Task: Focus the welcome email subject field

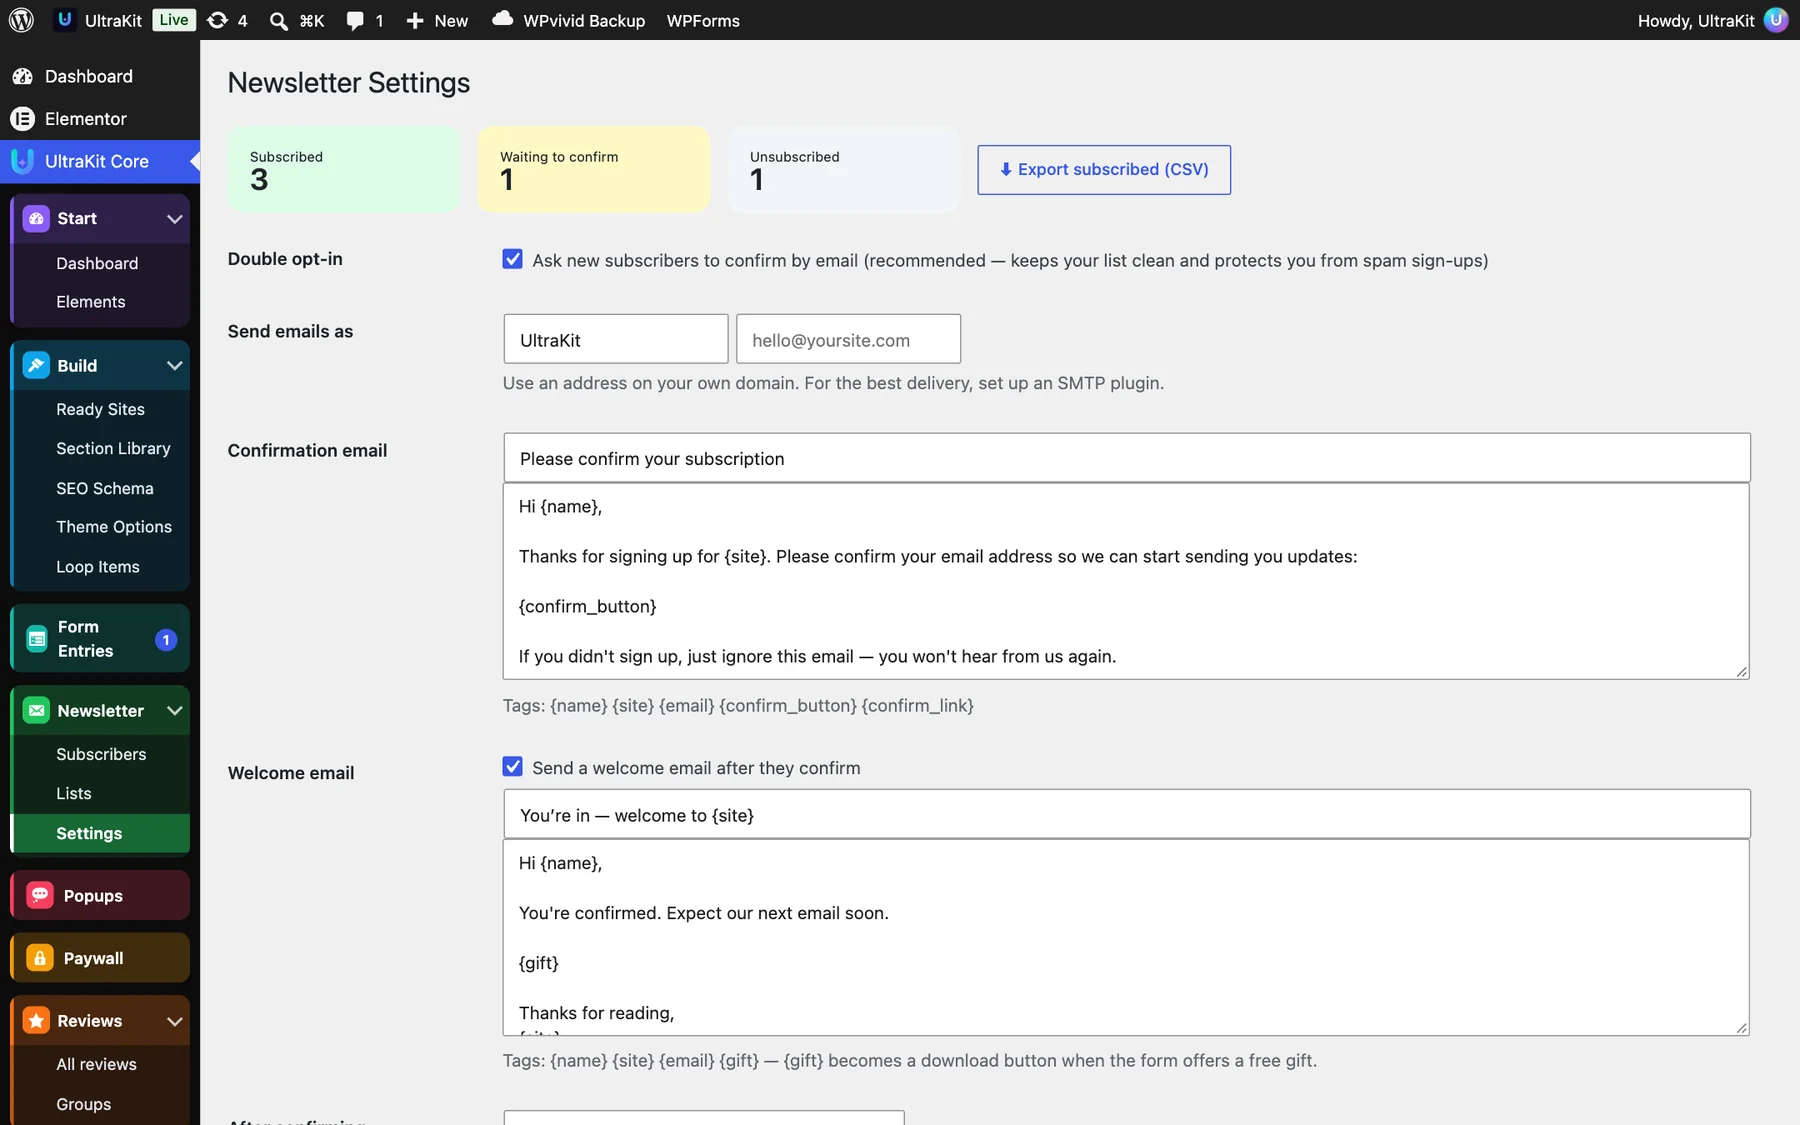Action: point(1127,814)
